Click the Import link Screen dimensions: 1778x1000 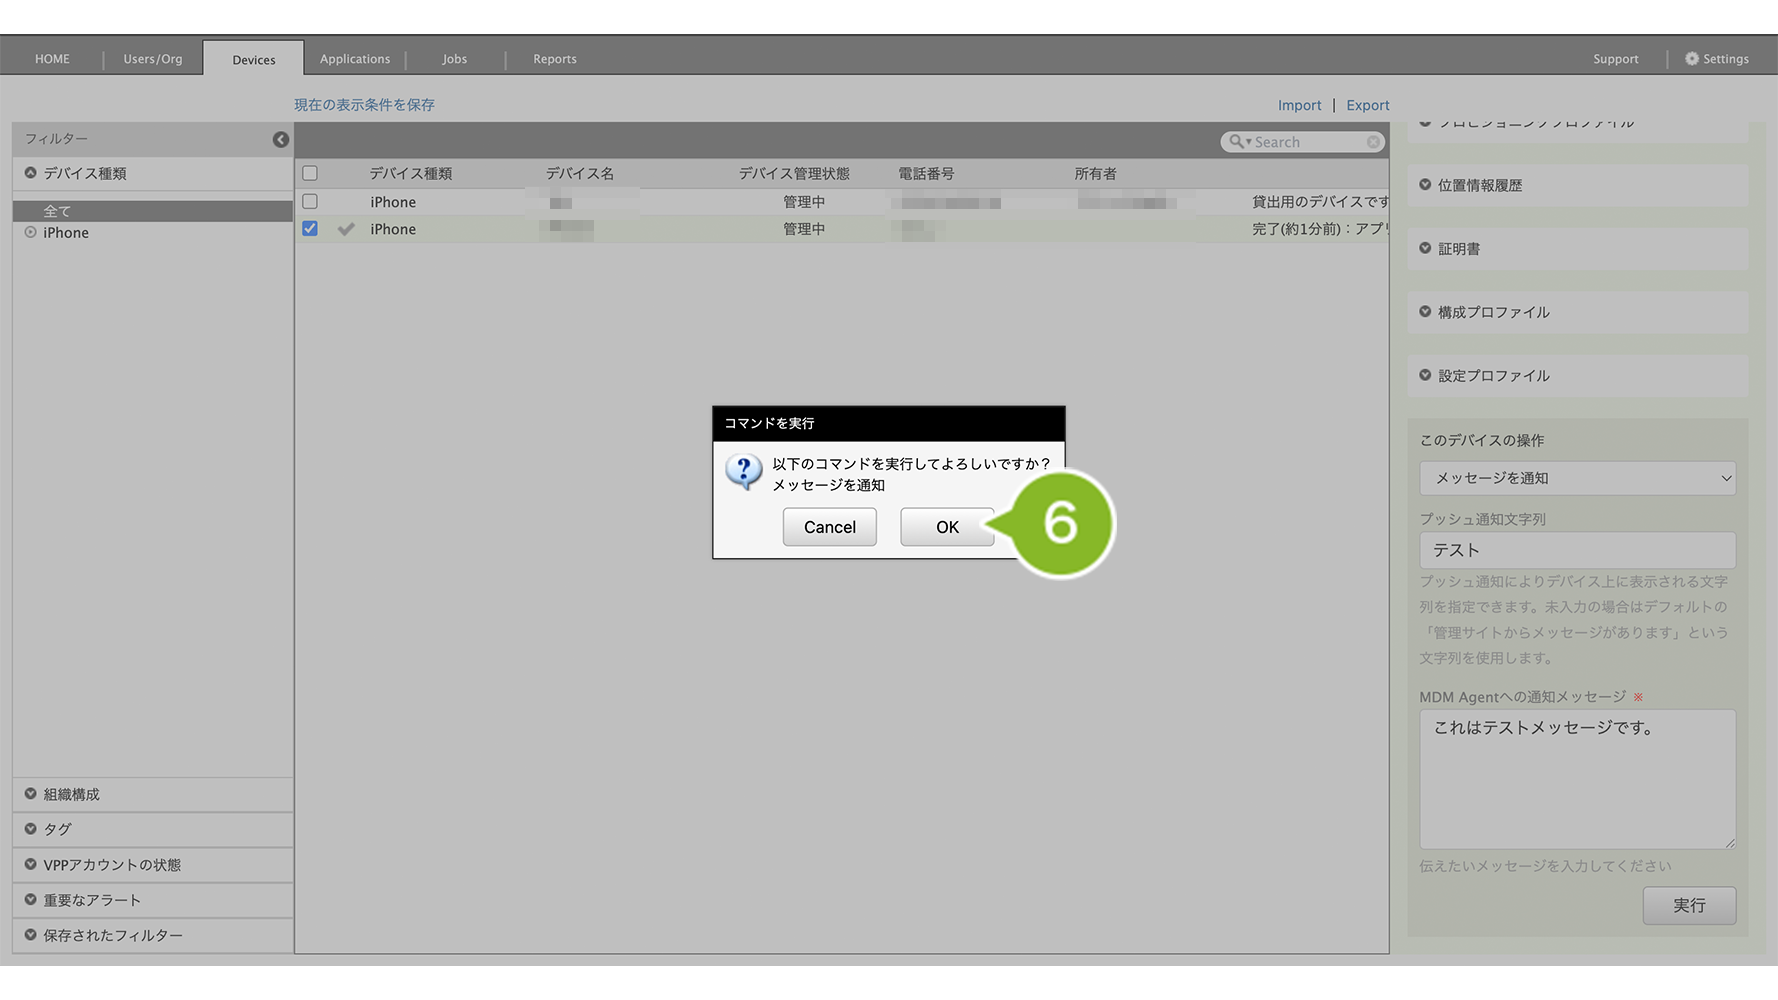[x=1299, y=105]
